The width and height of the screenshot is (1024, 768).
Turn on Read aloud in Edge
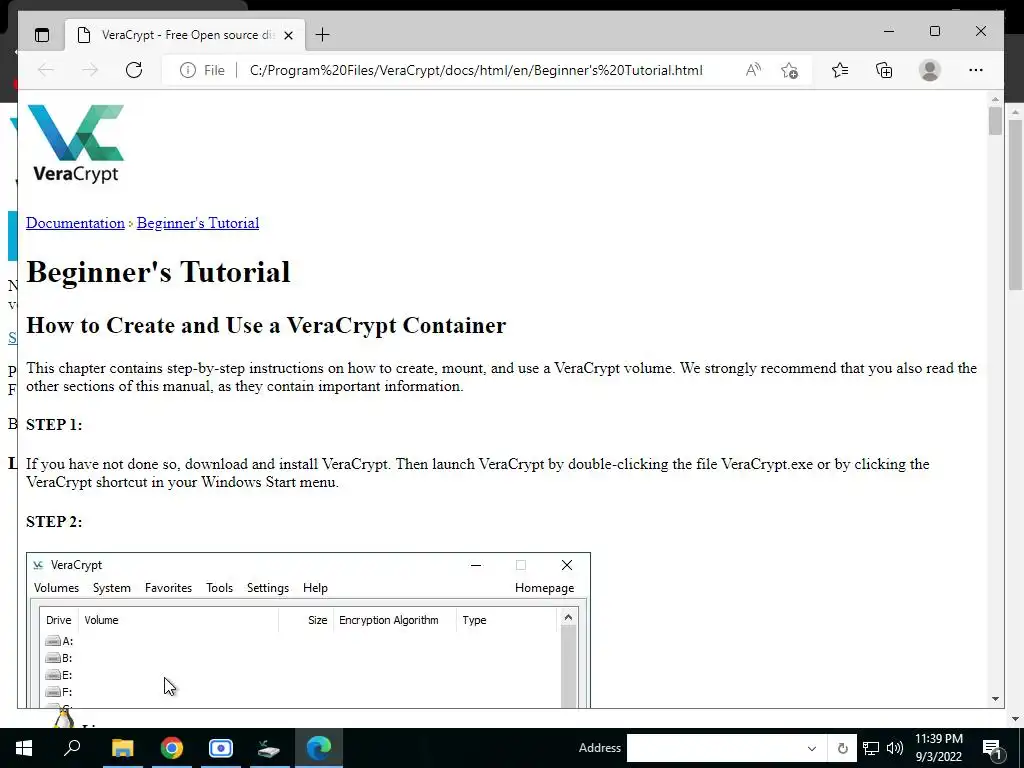(x=753, y=70)
